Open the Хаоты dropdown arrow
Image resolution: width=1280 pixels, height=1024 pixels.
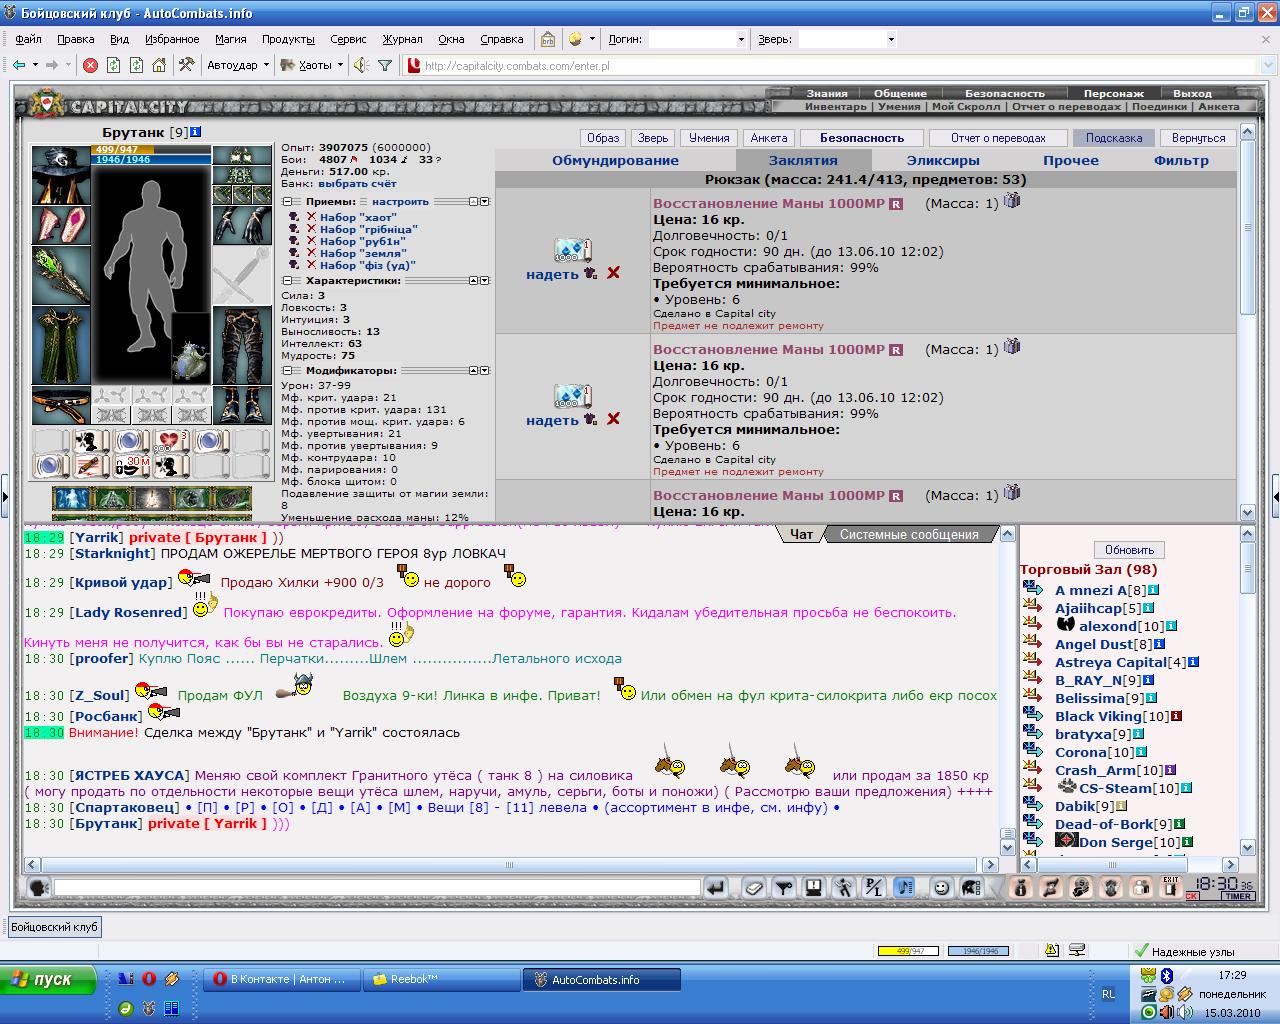[x=340, y=65]
